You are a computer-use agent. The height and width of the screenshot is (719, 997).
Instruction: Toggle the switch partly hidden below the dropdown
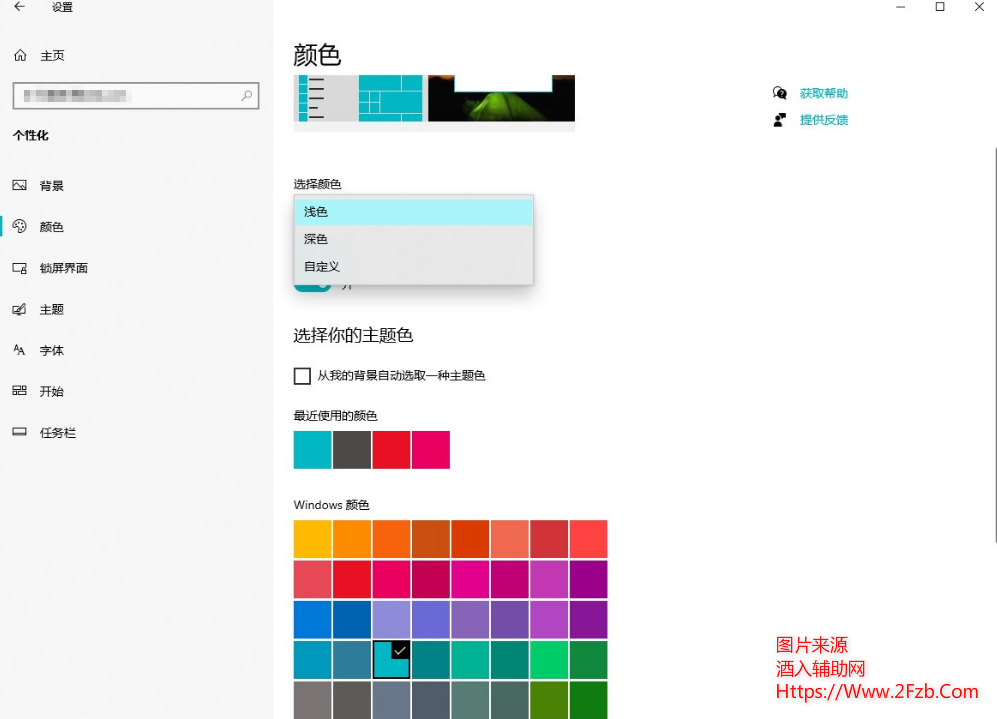[x=312, y=287]
